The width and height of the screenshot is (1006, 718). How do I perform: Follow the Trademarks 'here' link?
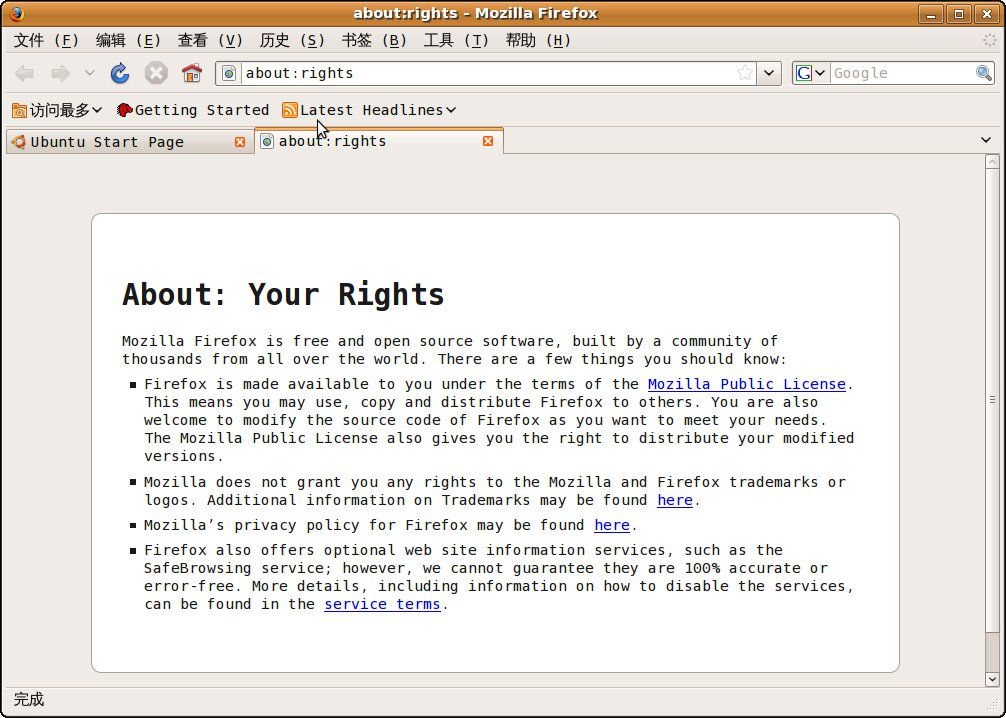(675, 500)
